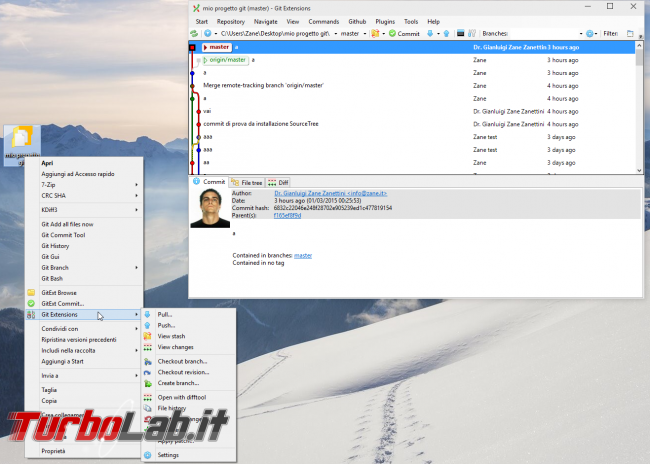Choose View stash in the submenu
Viewport: 650px width, 464px height.
click(189, 336)
